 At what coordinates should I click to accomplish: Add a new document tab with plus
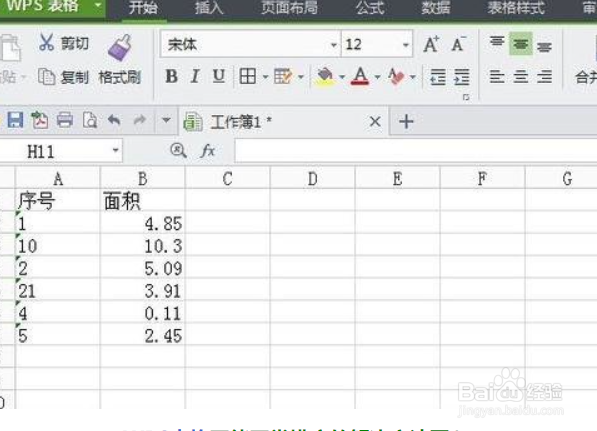coord(406,122)
